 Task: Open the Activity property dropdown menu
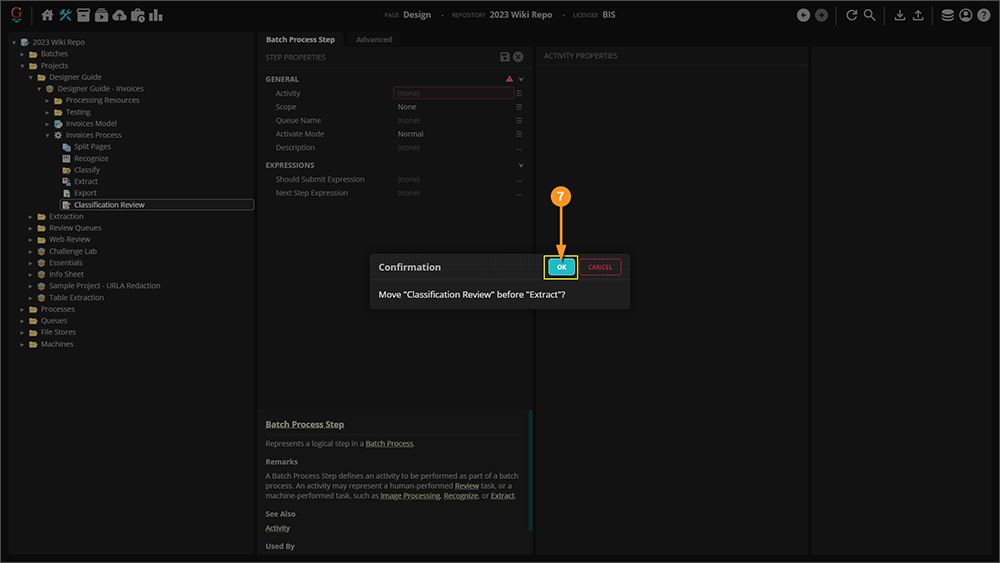519,93
